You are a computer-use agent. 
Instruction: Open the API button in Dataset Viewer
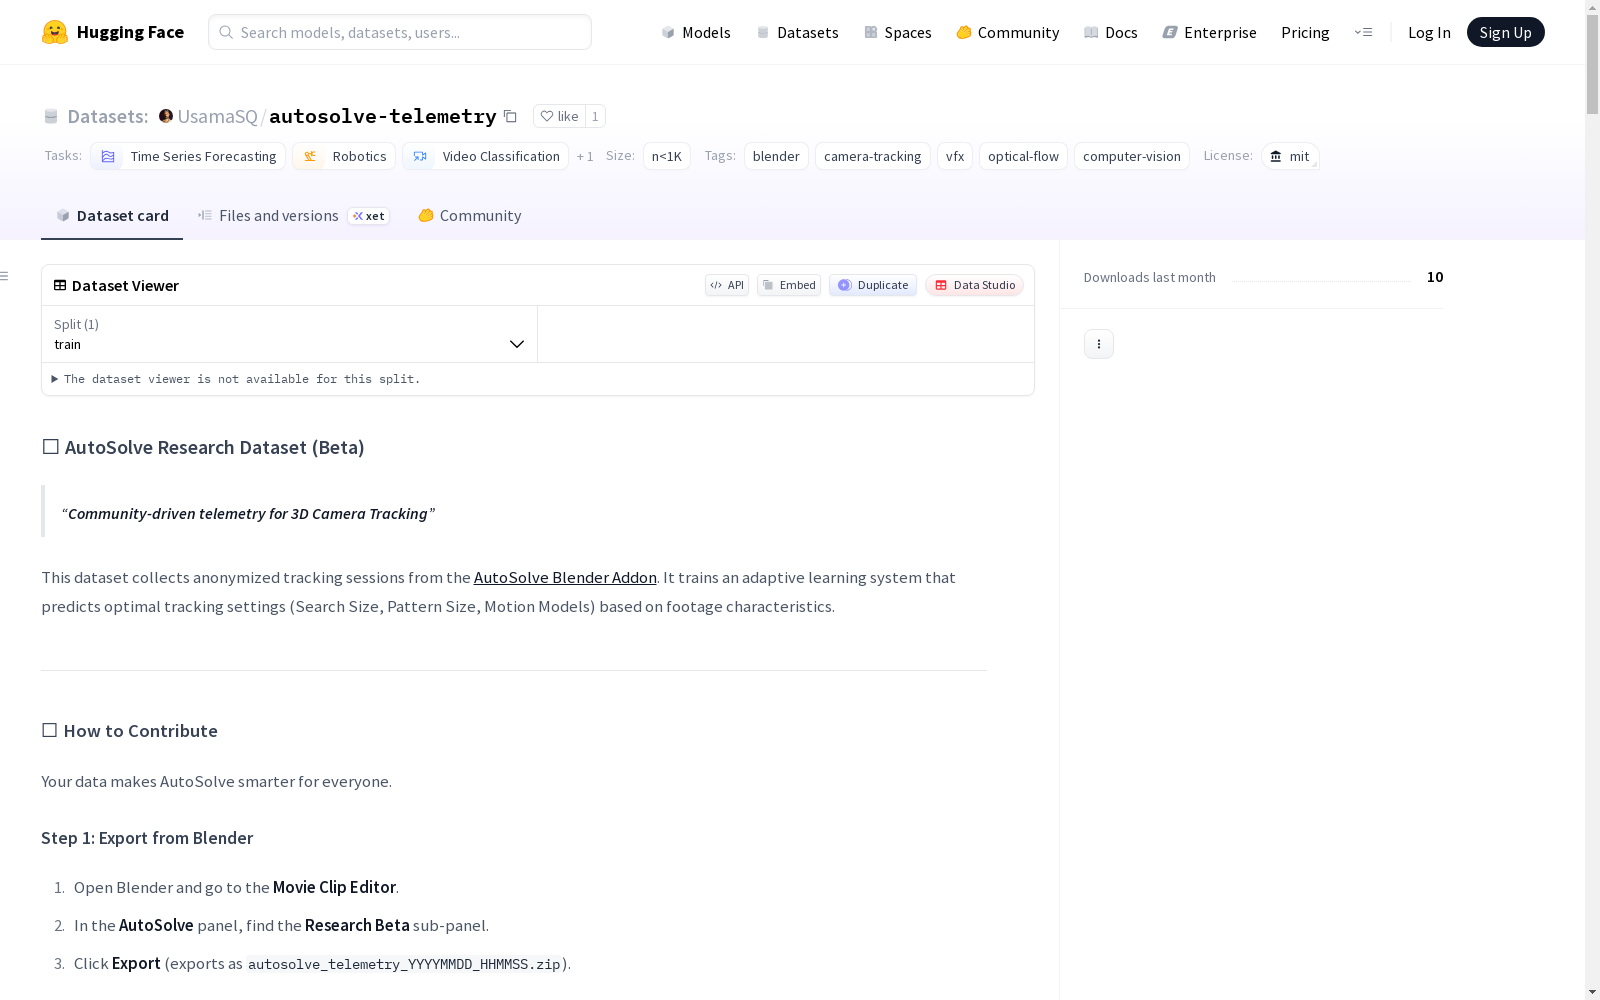[x=727, y=285]
